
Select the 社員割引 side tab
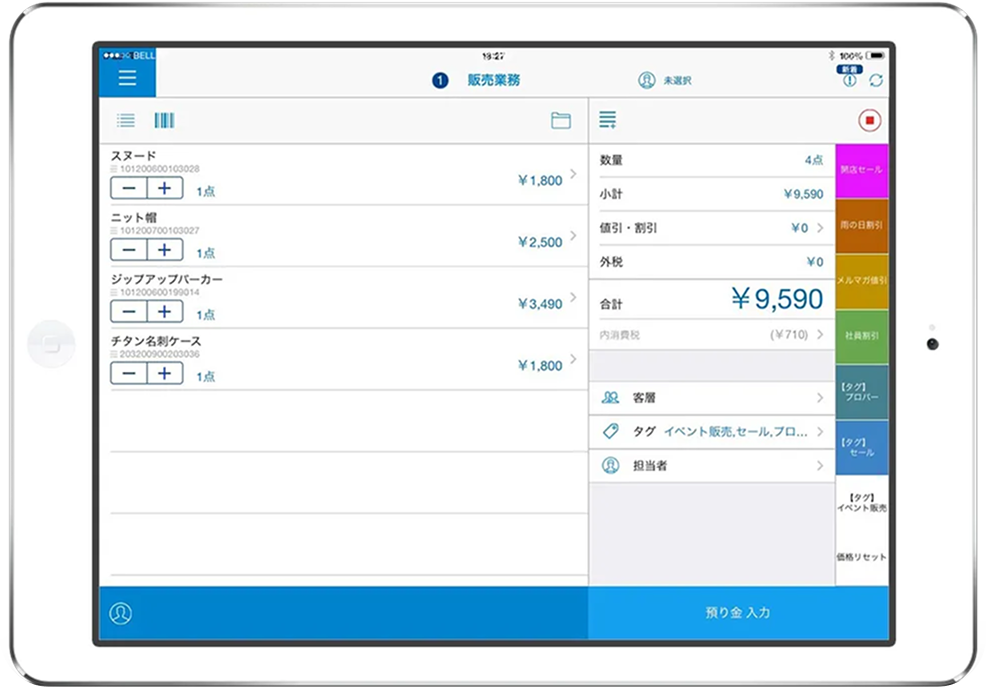pyautogui.click(x=861, y=337)
